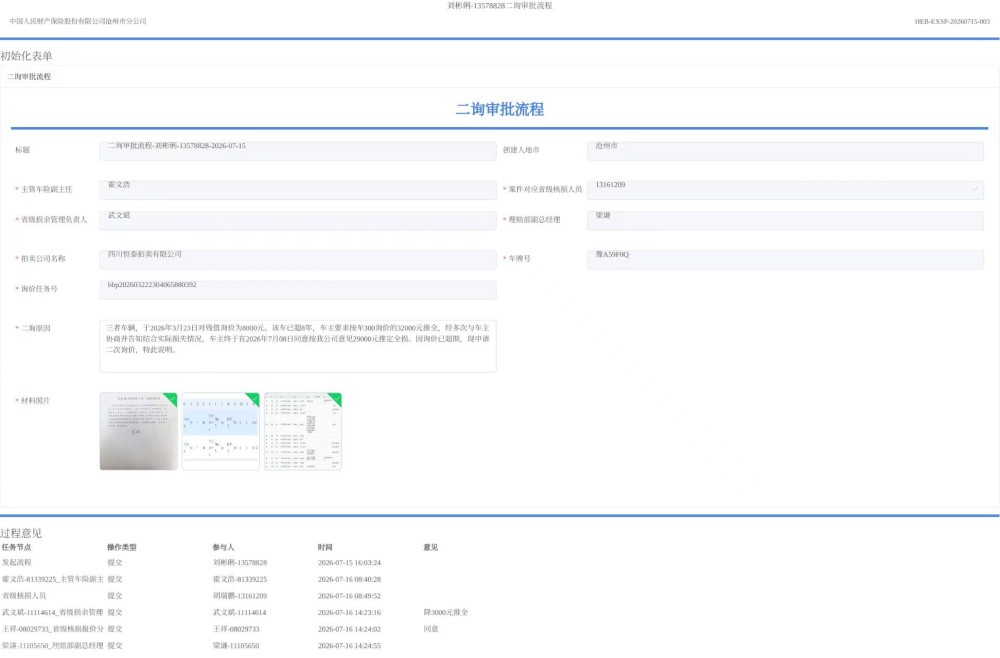
Task: Open the third spreadsheet thumbnail
Action: (x=303, y=432)
